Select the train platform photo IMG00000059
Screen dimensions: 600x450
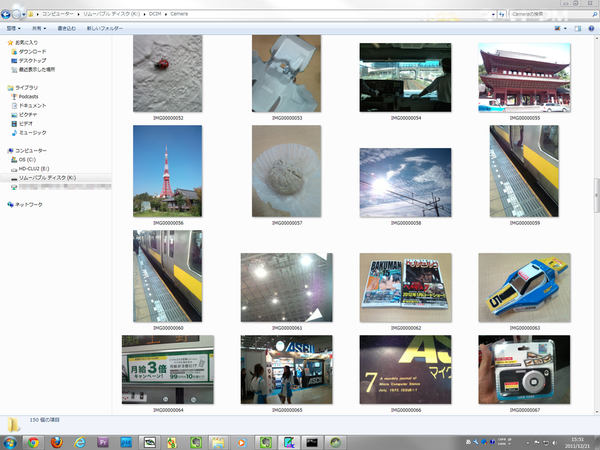(524, 171)
